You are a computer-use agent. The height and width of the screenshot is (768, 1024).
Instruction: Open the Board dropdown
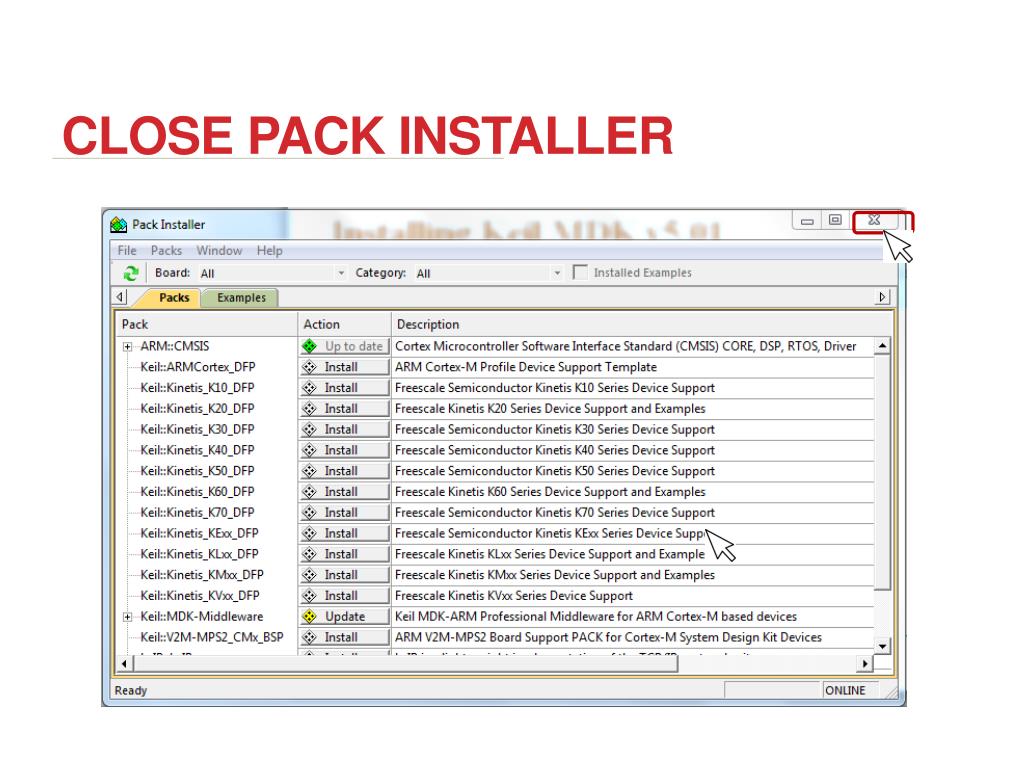point(341,273)
